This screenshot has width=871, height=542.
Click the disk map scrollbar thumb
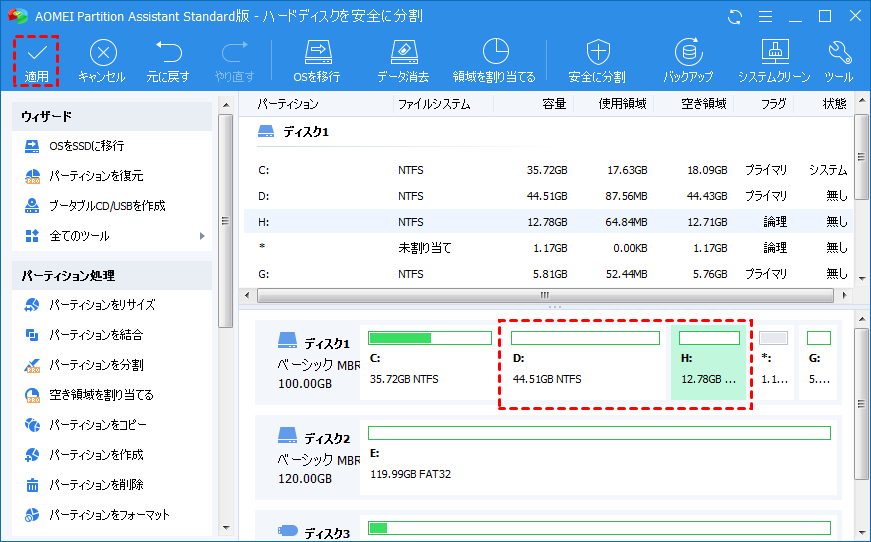(x=861, y=403)
